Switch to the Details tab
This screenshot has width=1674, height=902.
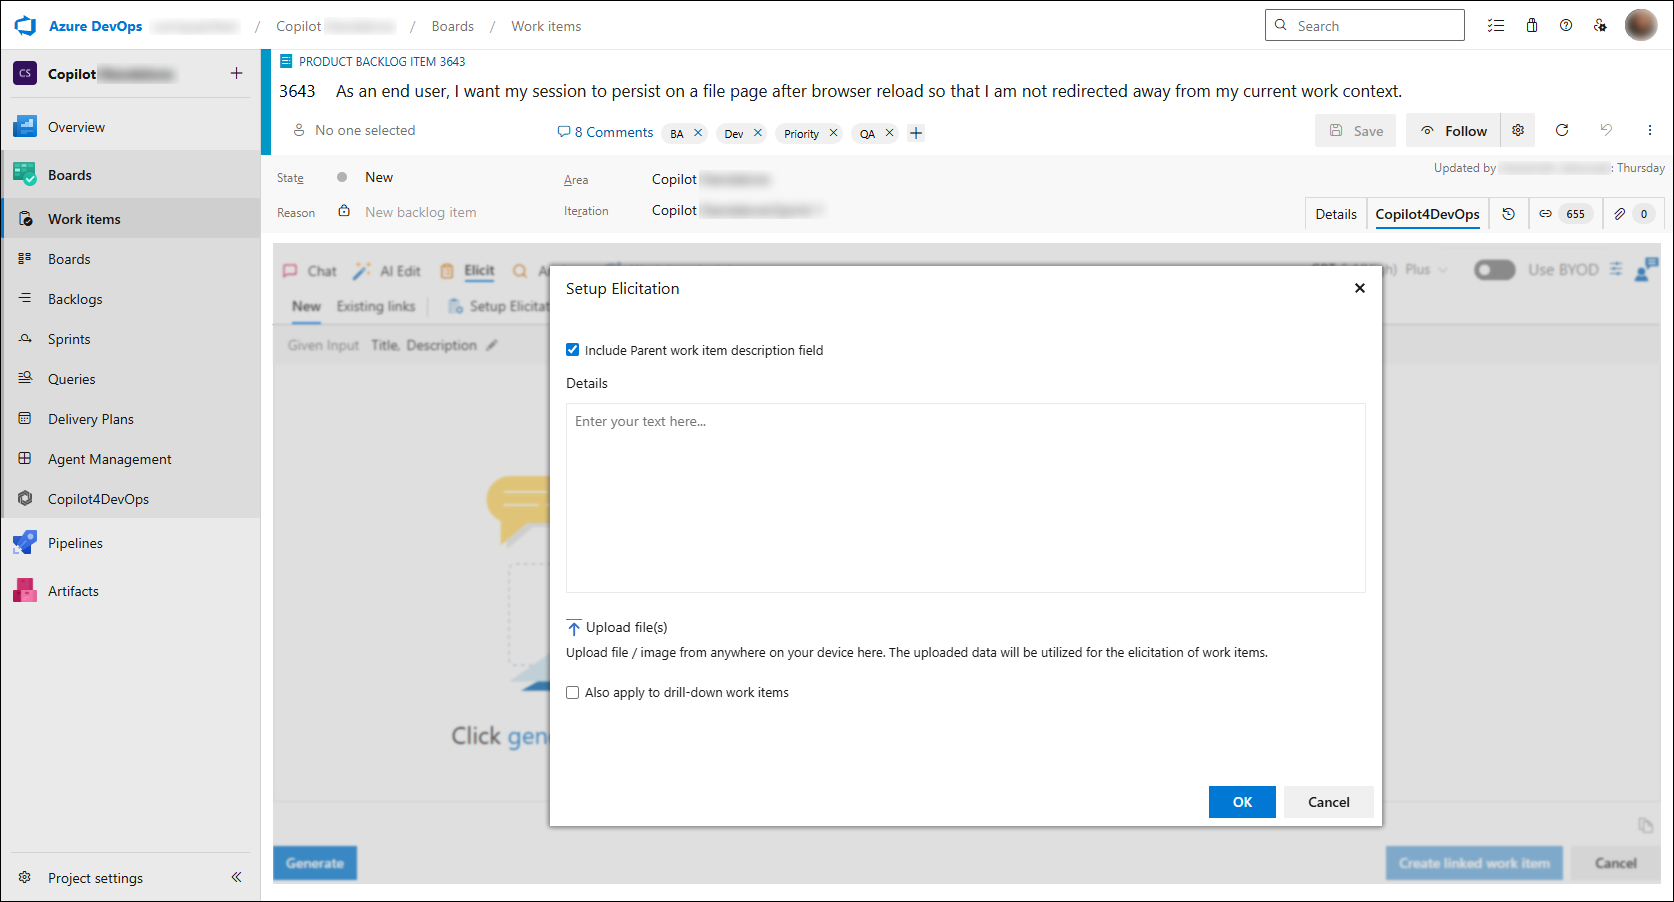(1336, 214)
